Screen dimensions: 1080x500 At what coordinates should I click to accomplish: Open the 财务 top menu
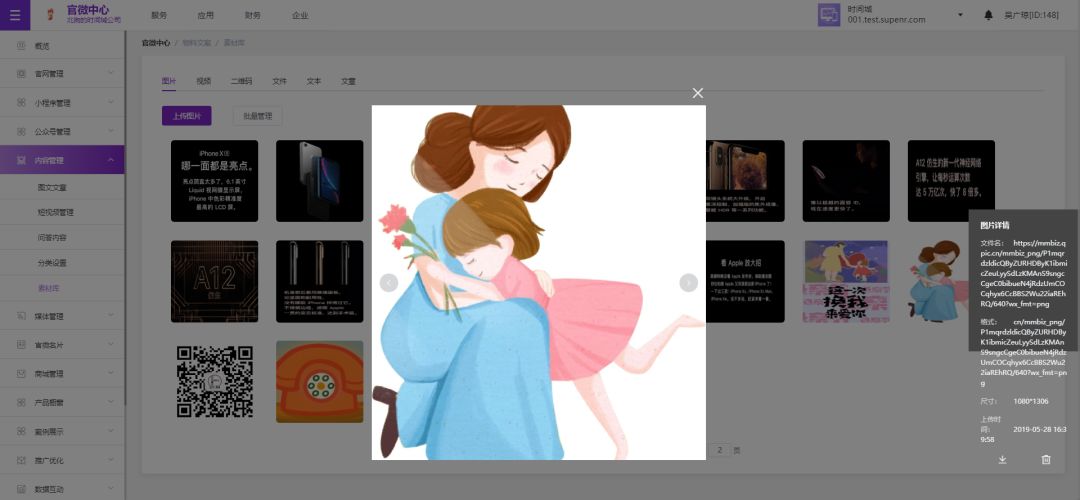253,15
